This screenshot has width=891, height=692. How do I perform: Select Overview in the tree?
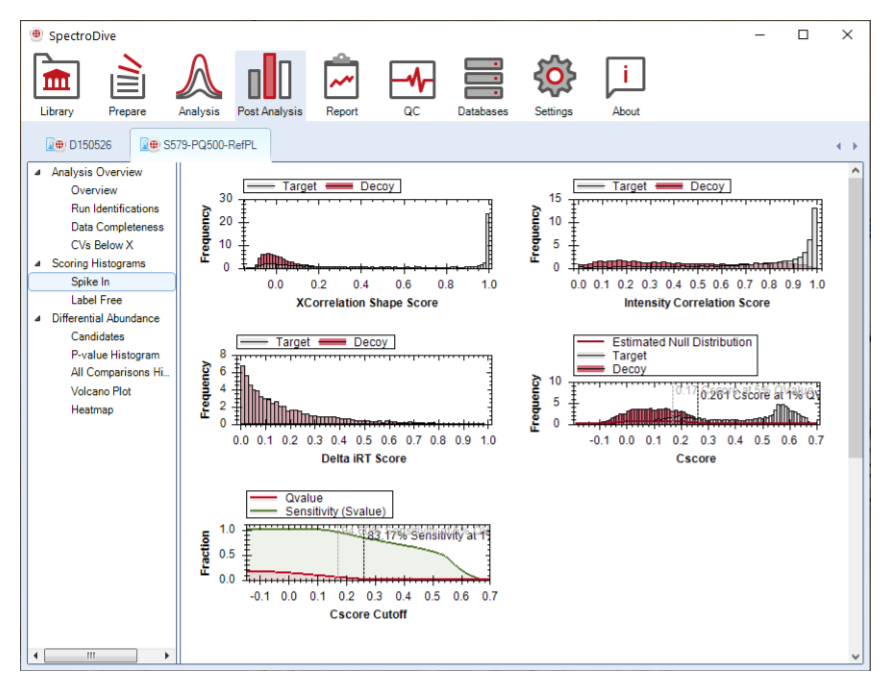tap(94, 190)
